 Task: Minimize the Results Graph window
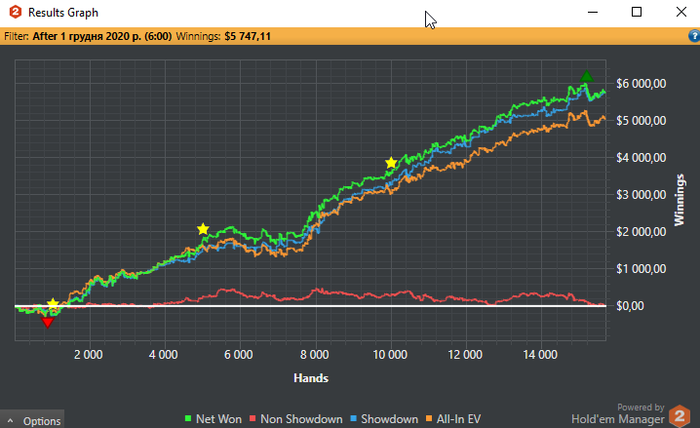click(593, 12)
